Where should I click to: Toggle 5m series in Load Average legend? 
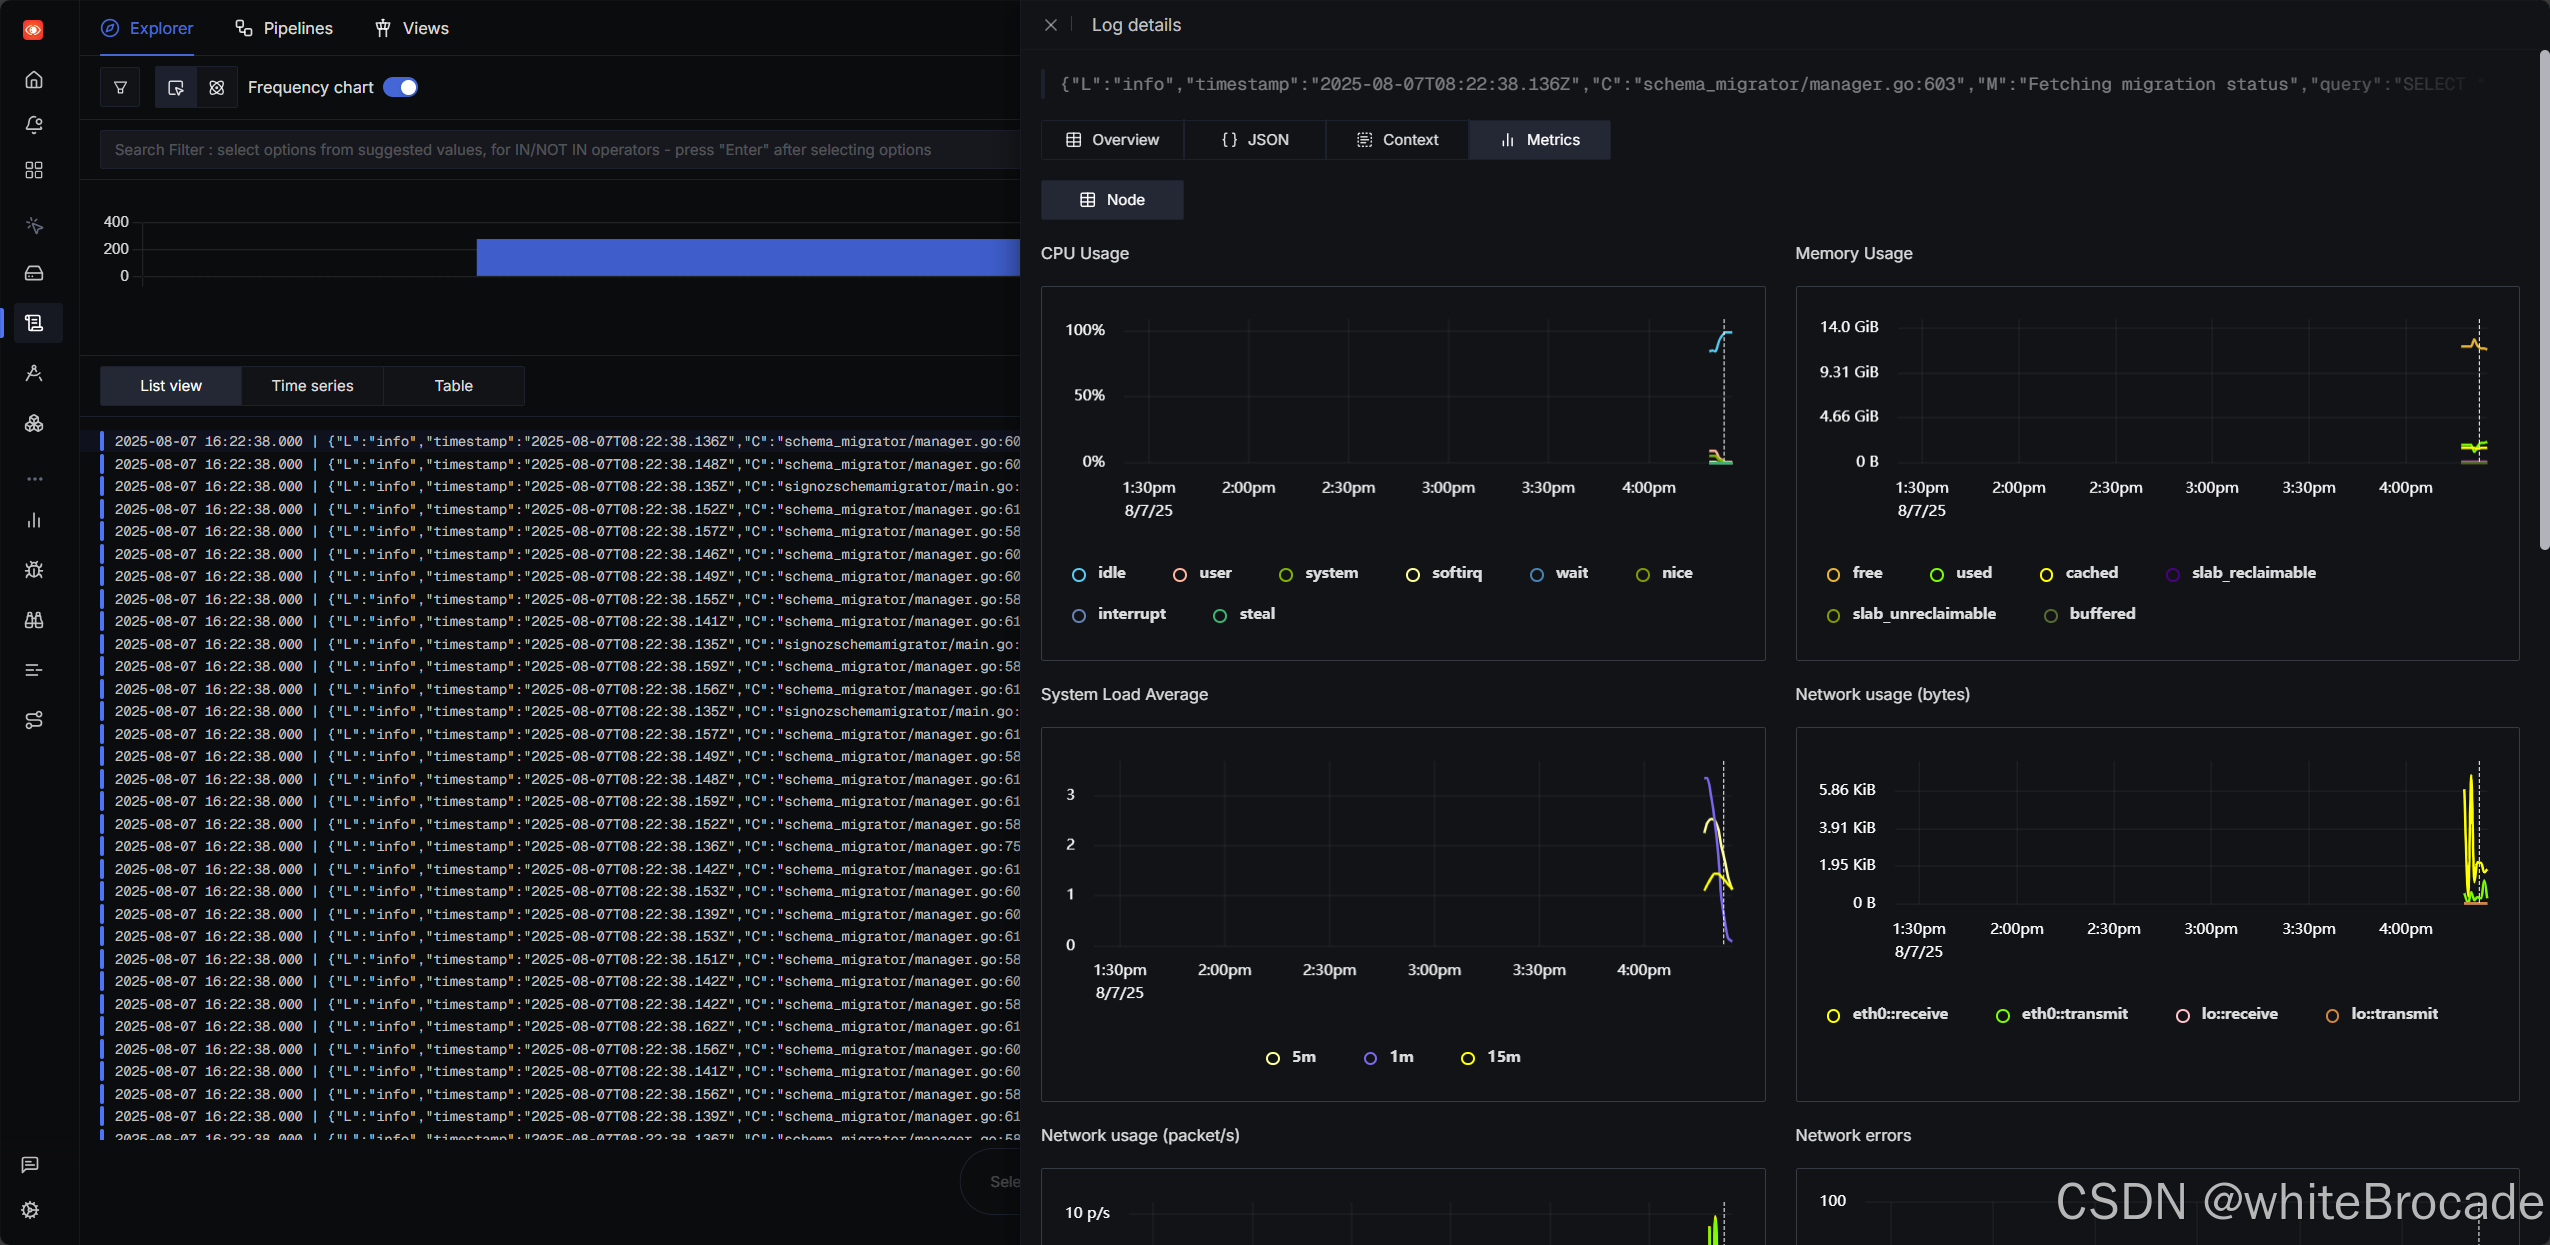pos(1291,1057)
